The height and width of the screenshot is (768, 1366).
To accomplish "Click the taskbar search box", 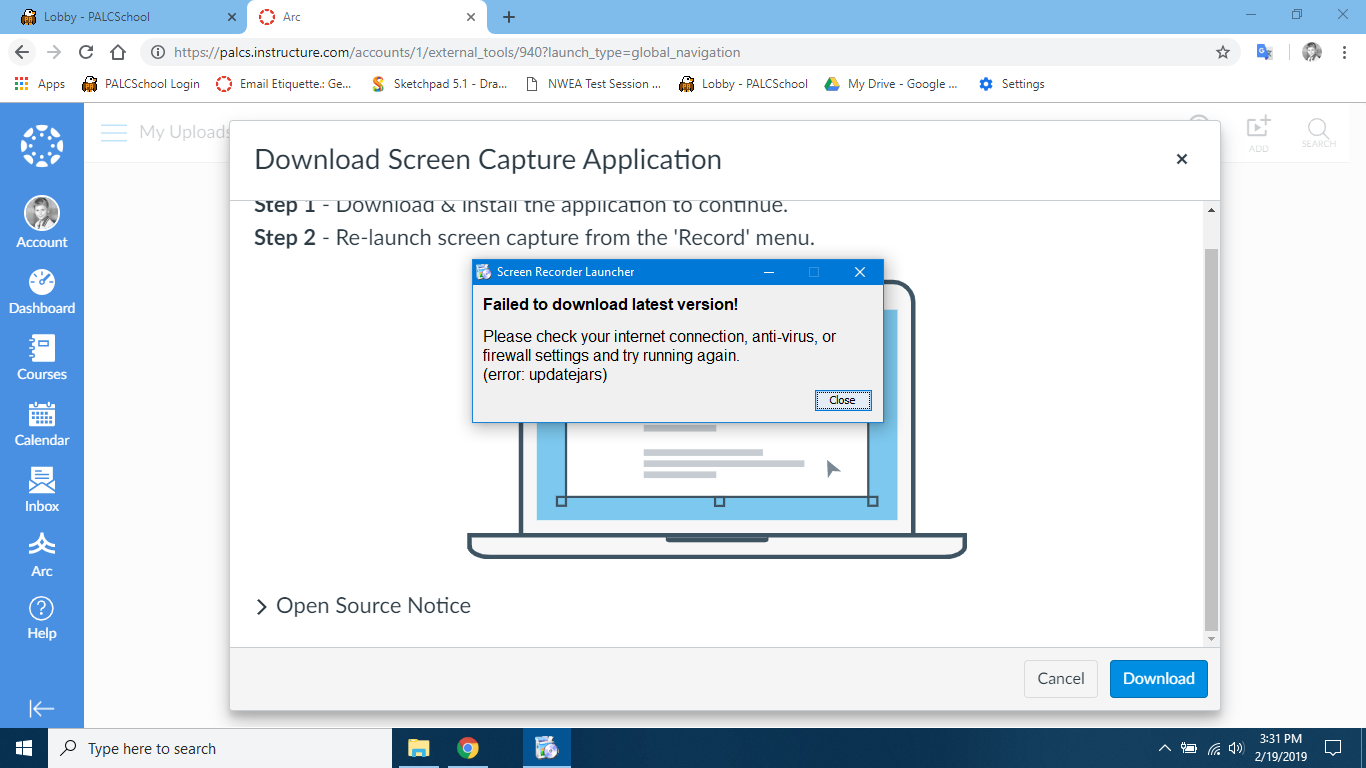I will pos(220,748).
